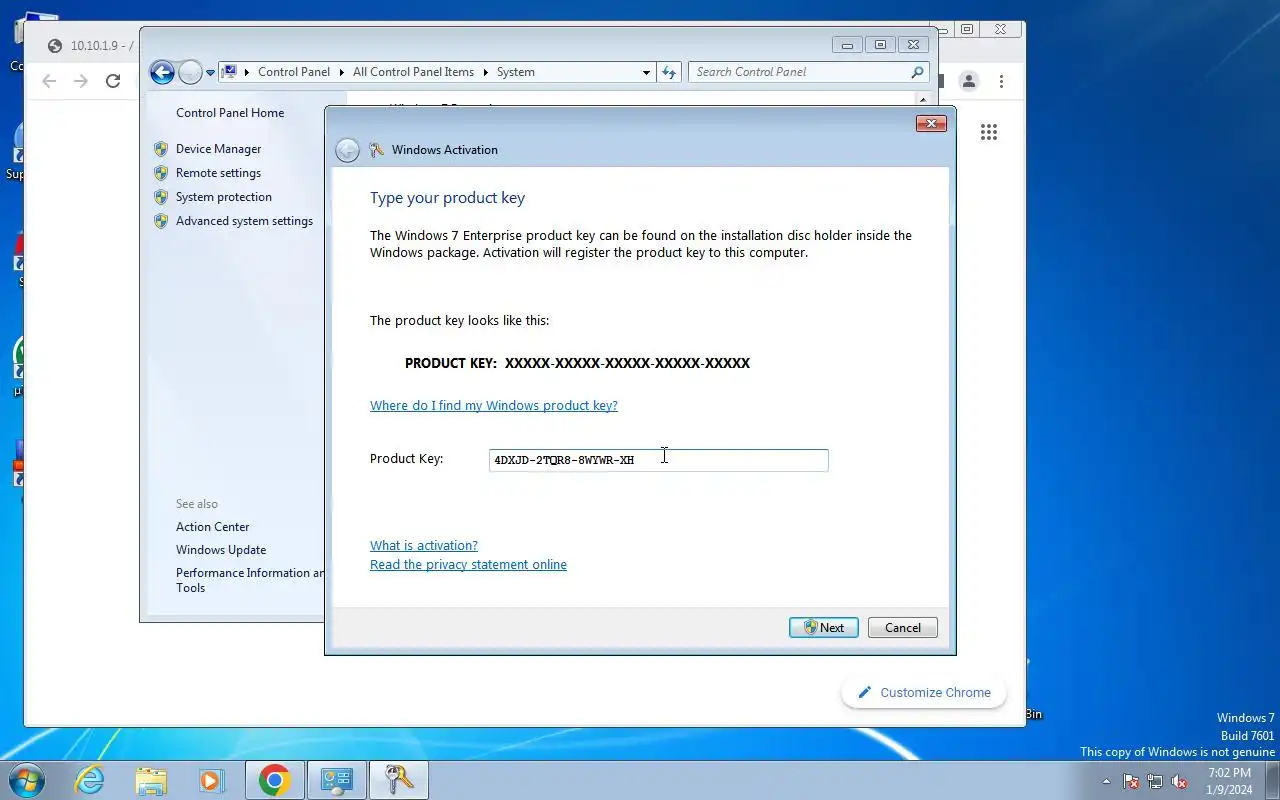Click Customize Chrome button

[924, 692]
